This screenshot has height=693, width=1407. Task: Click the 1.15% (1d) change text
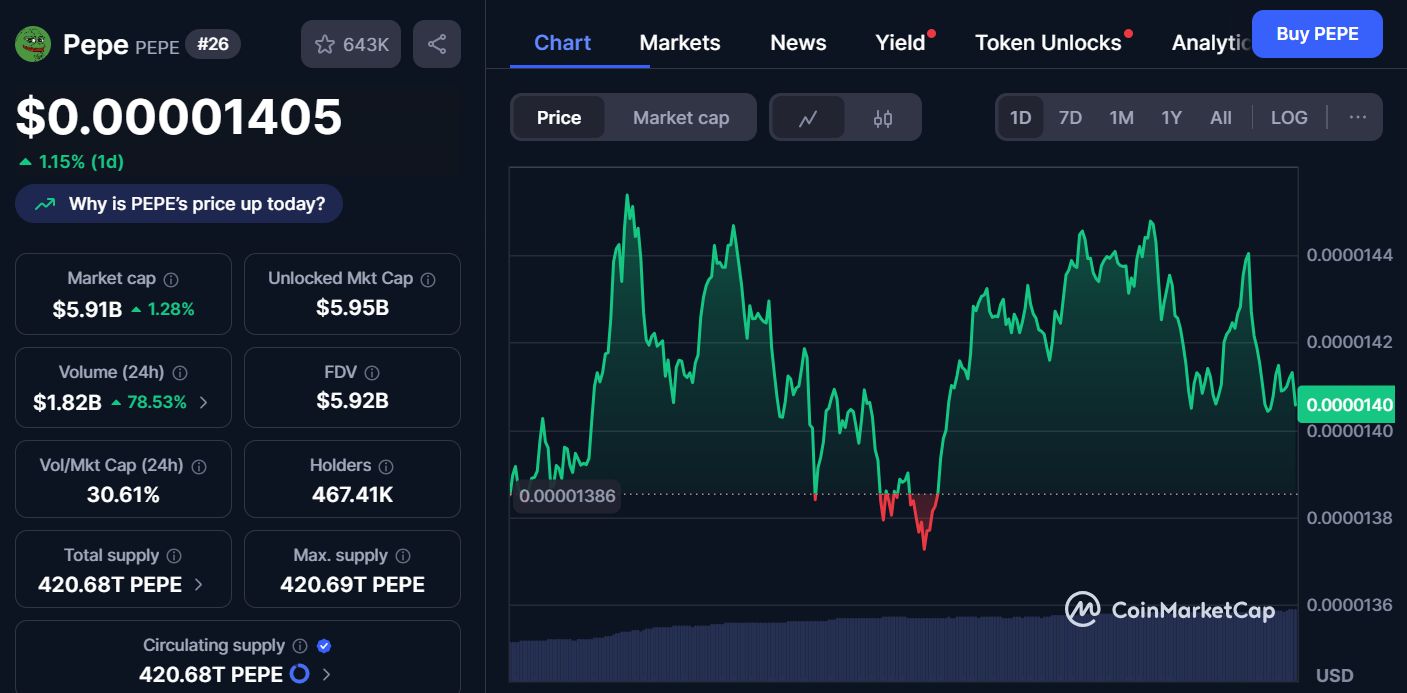tap(81, 162)
